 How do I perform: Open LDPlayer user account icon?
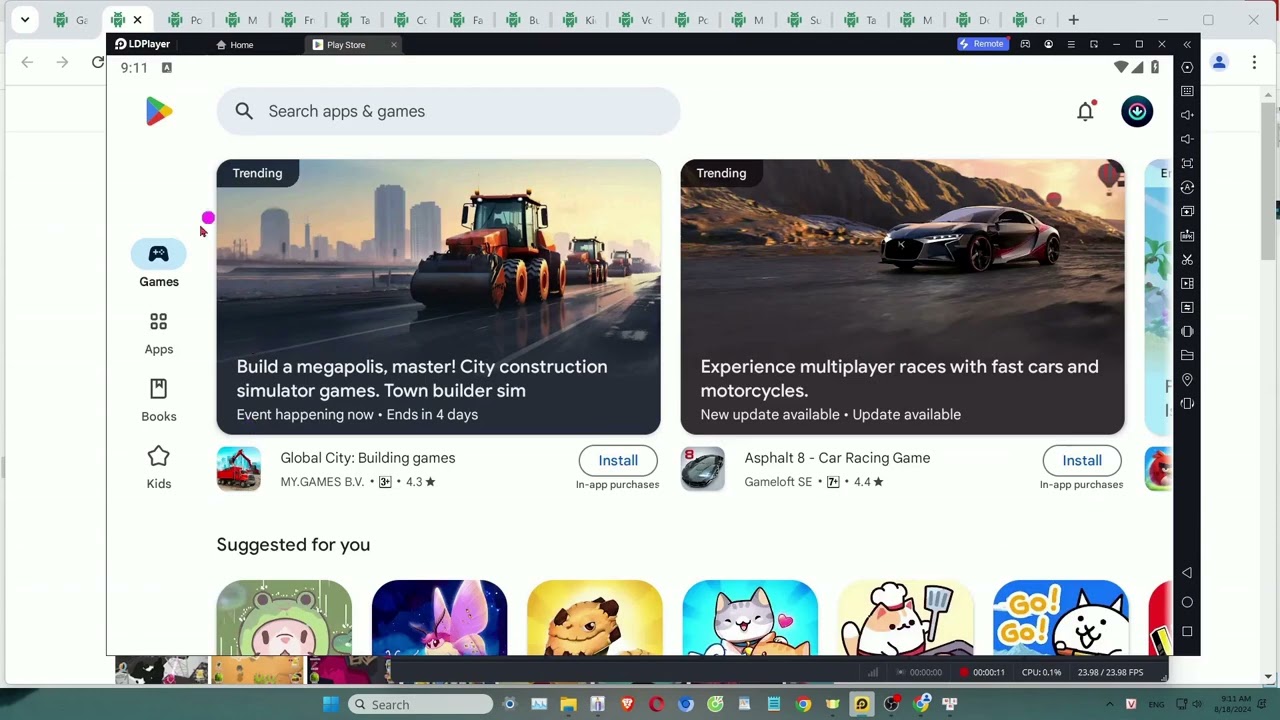[x=1048, y=44]
